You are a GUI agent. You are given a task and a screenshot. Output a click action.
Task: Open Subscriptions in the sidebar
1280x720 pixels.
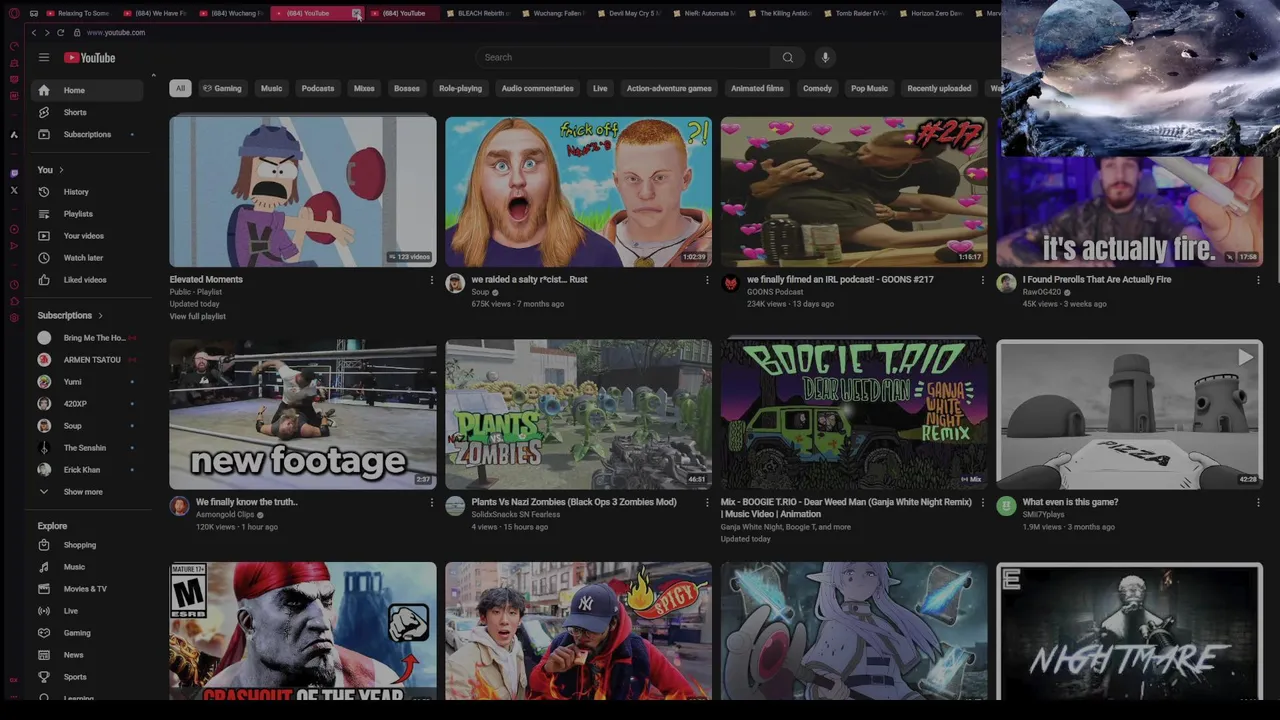[87, 134]
